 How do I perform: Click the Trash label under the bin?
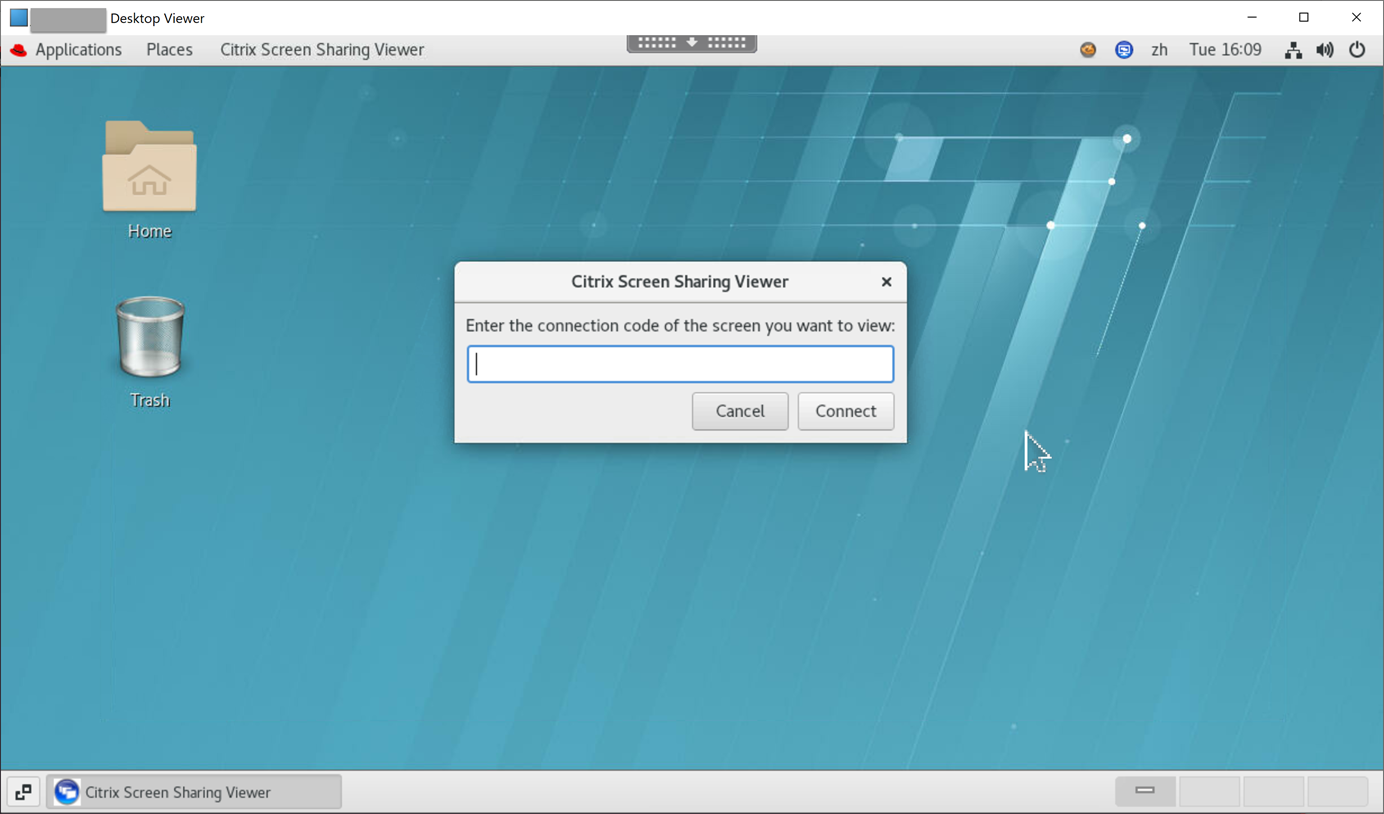click(x=150, y=400)
